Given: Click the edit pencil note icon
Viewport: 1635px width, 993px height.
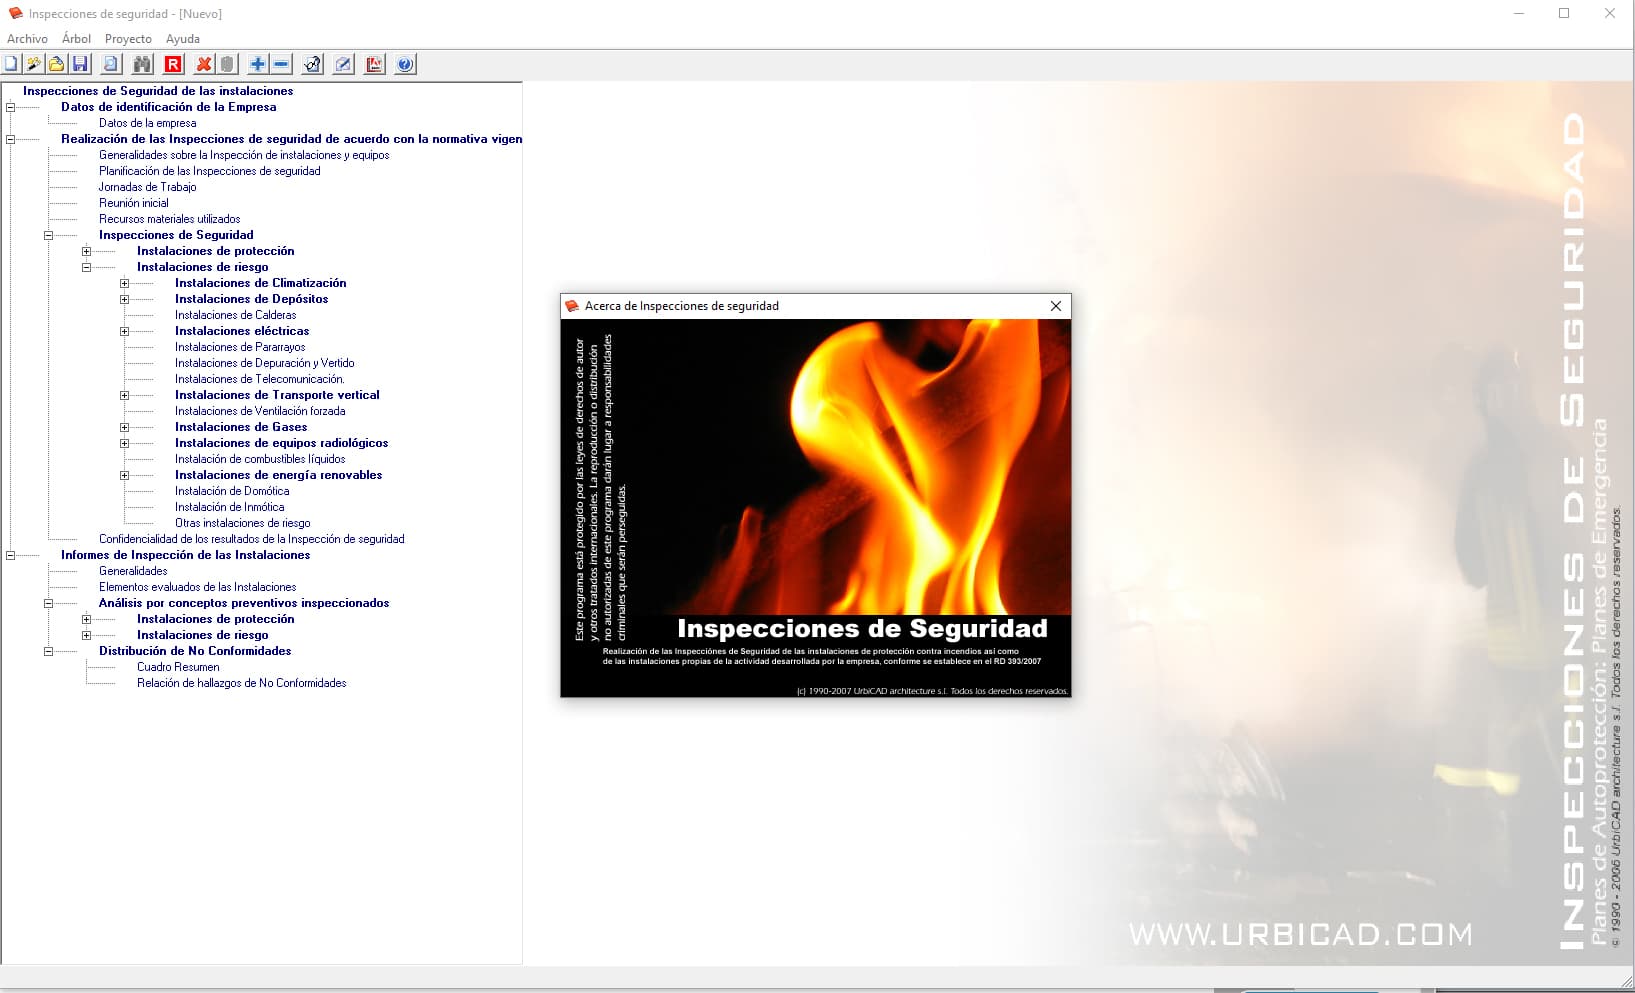Looking at the screenshot, I should click(343, 64).
